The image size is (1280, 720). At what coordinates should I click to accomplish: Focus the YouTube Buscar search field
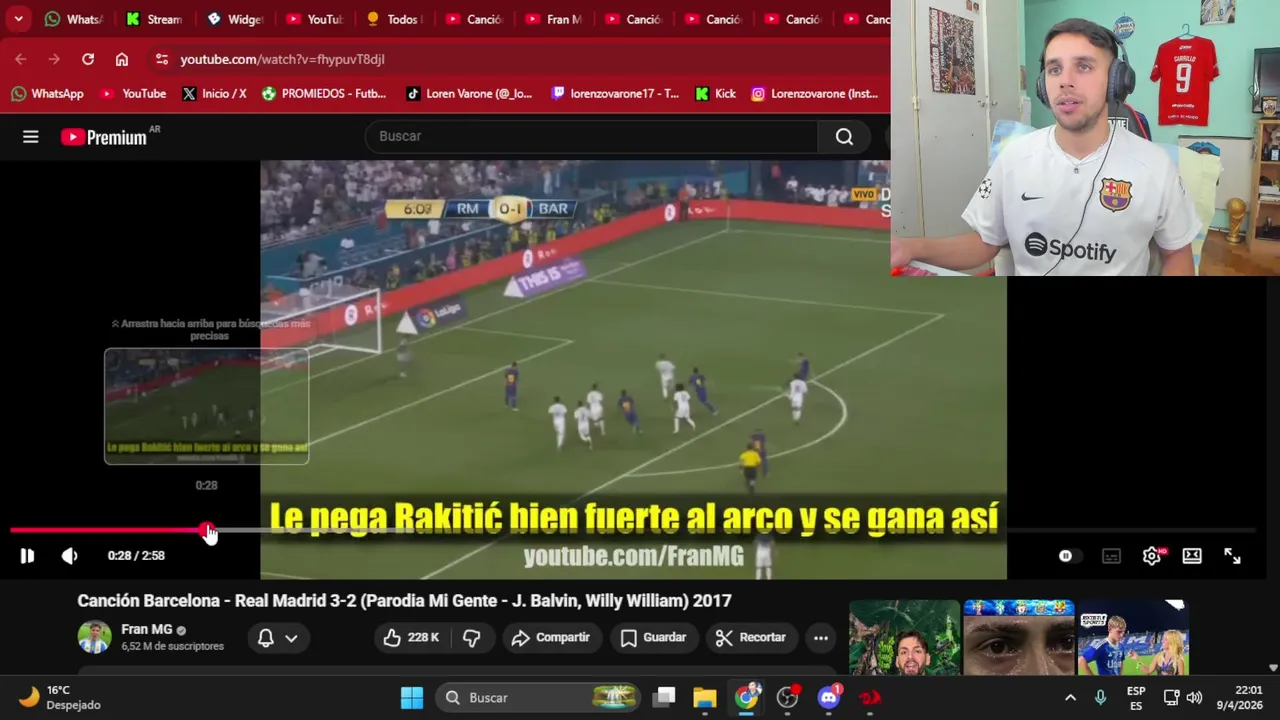click(x=590, y=136)
